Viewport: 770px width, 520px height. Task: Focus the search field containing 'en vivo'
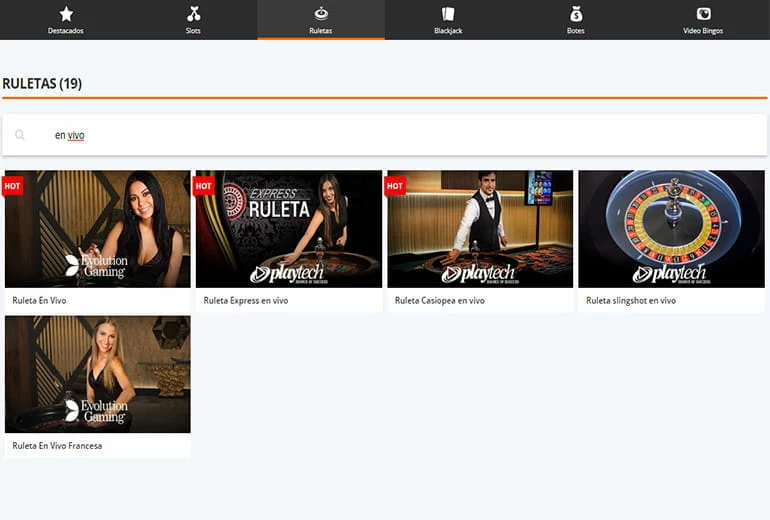coord(385,135)
